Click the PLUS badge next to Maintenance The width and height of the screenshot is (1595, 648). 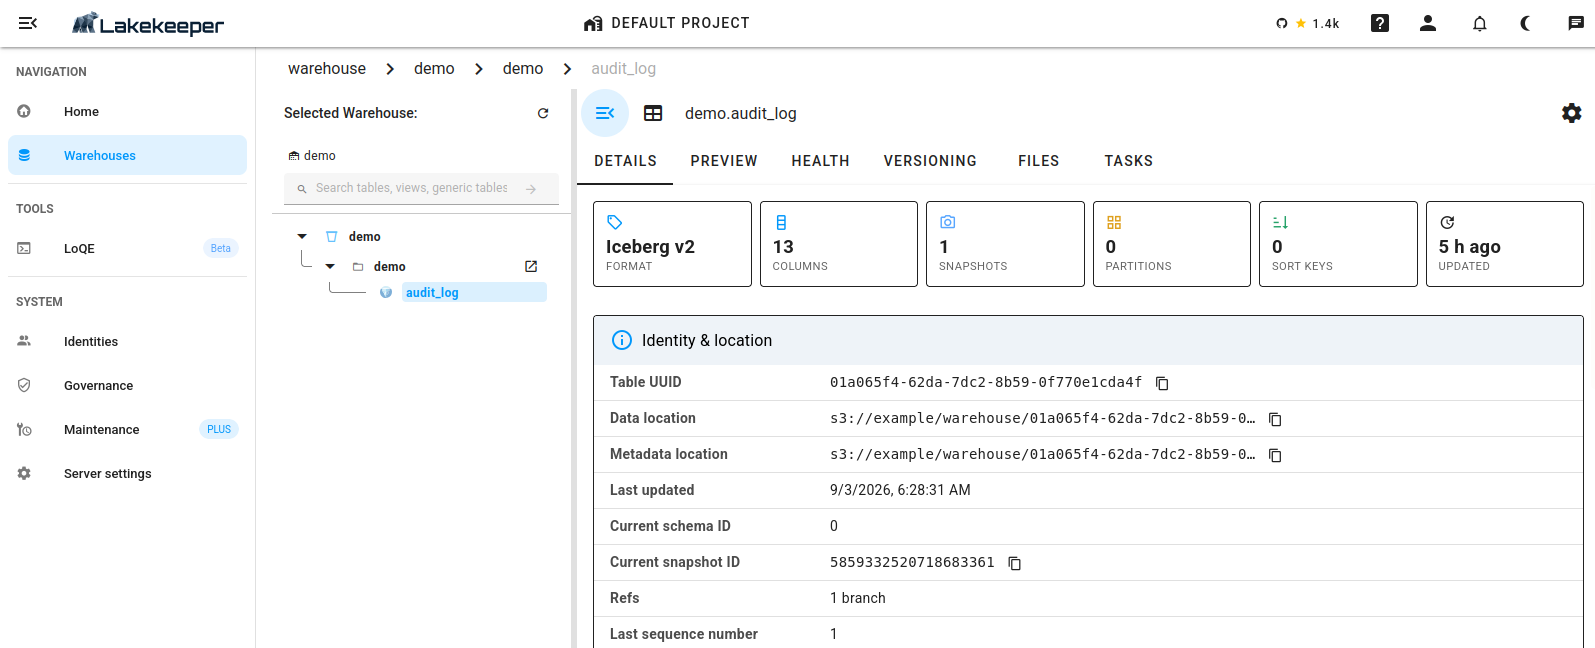[219, 429]
